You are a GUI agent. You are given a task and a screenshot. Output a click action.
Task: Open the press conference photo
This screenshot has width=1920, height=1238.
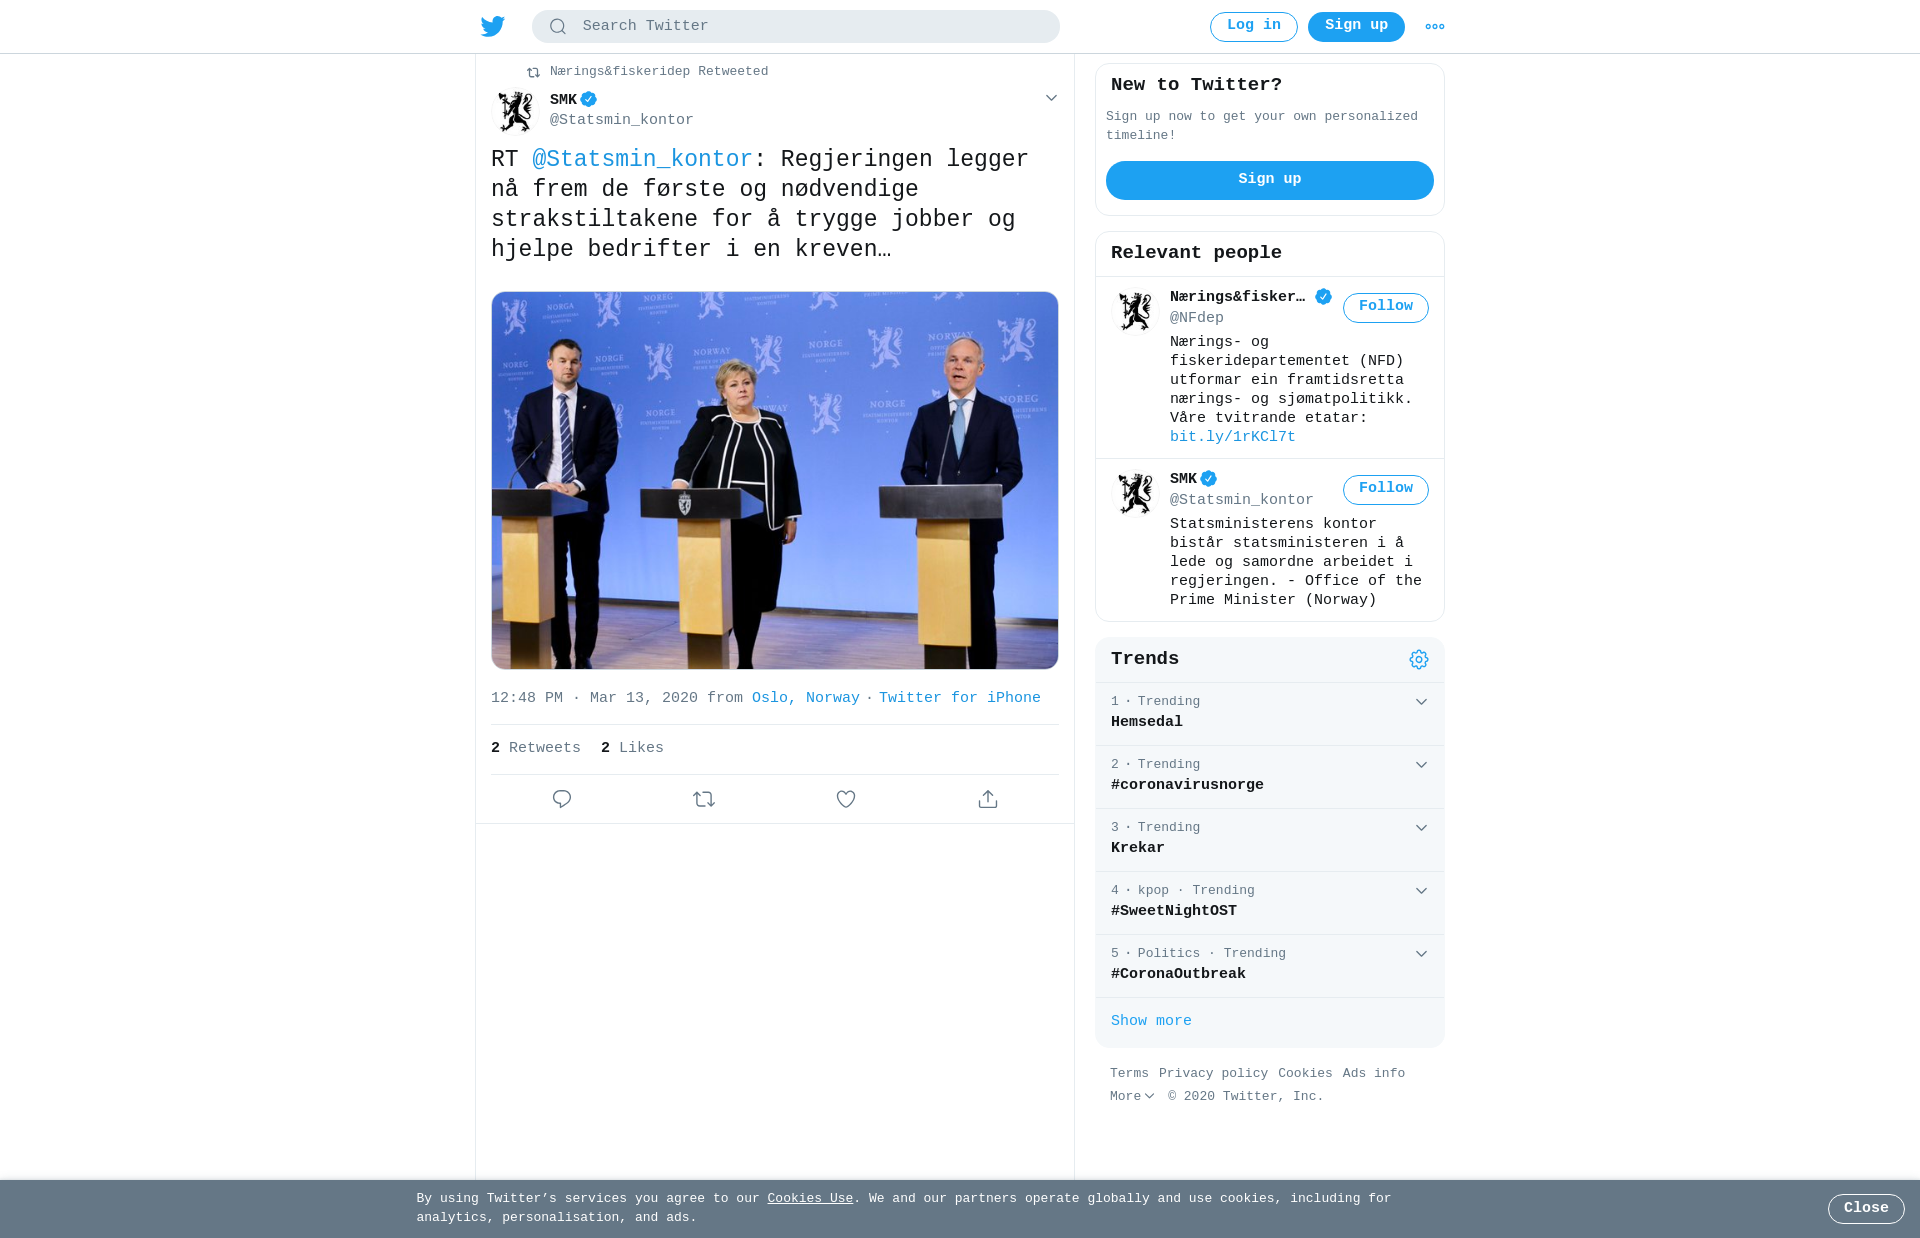[x=775, y=480]
